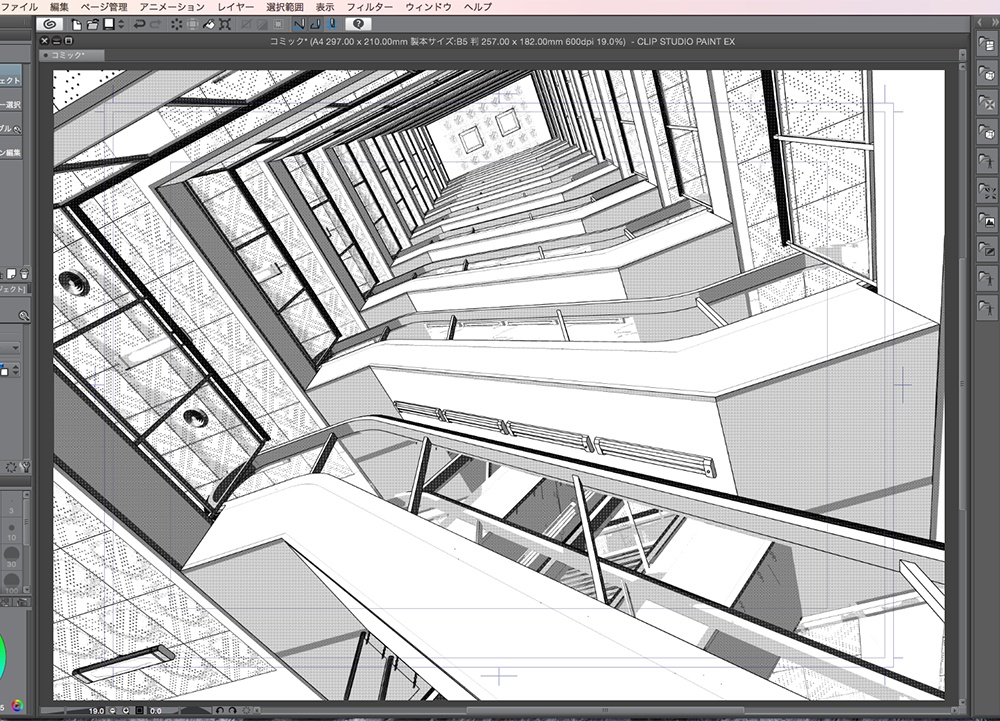
Task: Click the vertical canvas scrollbar
Action: click(962, 382)
